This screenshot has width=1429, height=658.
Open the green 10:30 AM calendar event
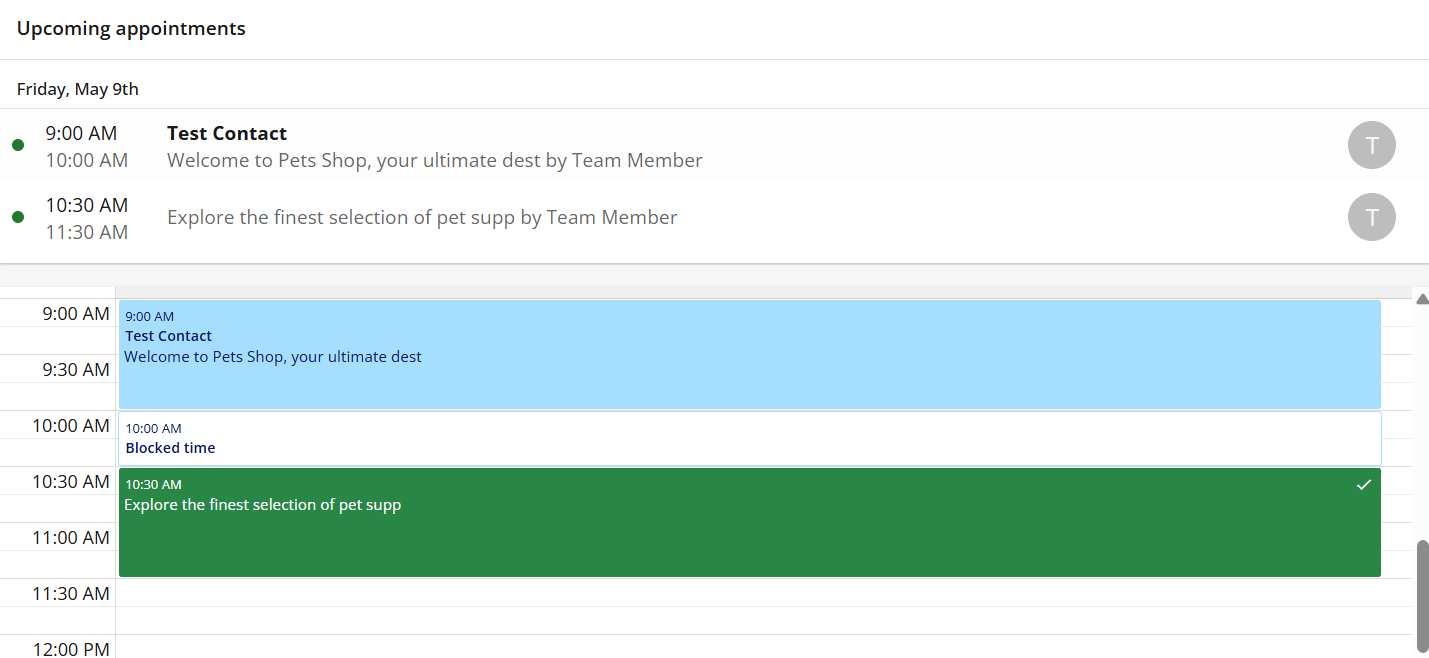(x=749, y=522)
